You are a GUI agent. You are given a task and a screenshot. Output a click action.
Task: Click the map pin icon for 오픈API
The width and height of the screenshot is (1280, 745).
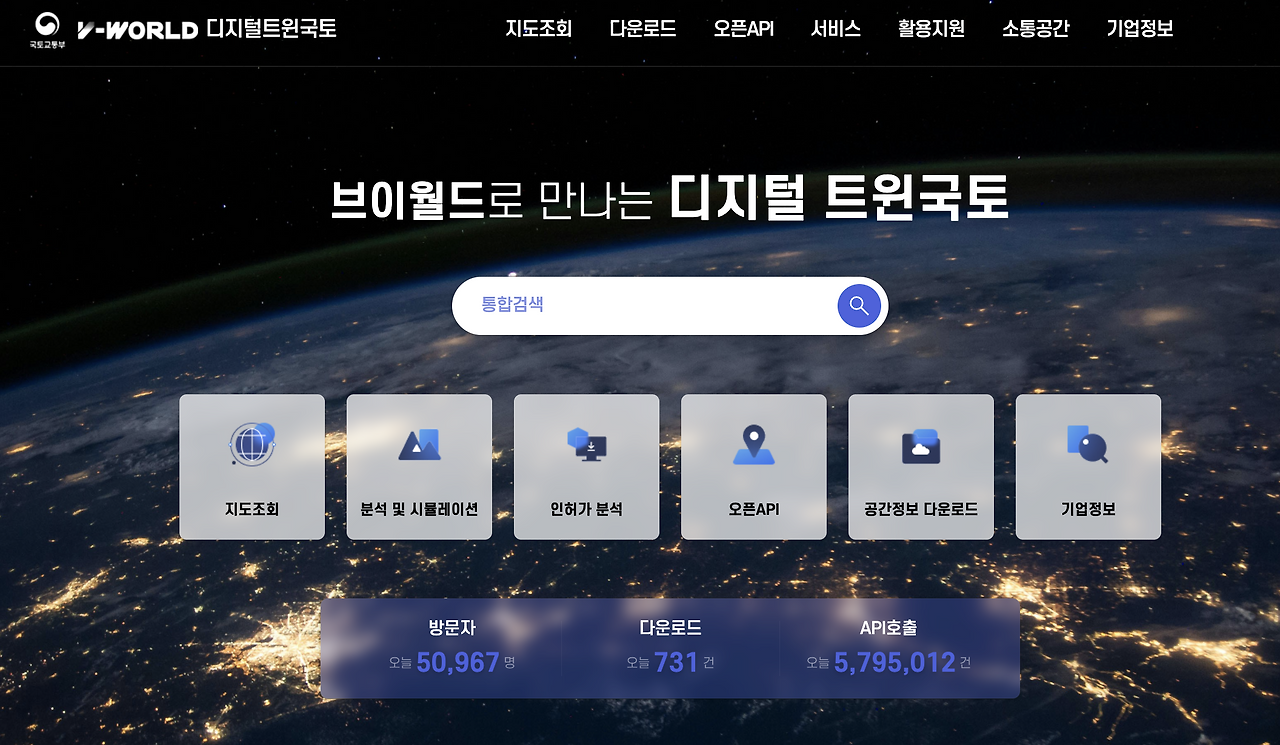tap(754, 444)
